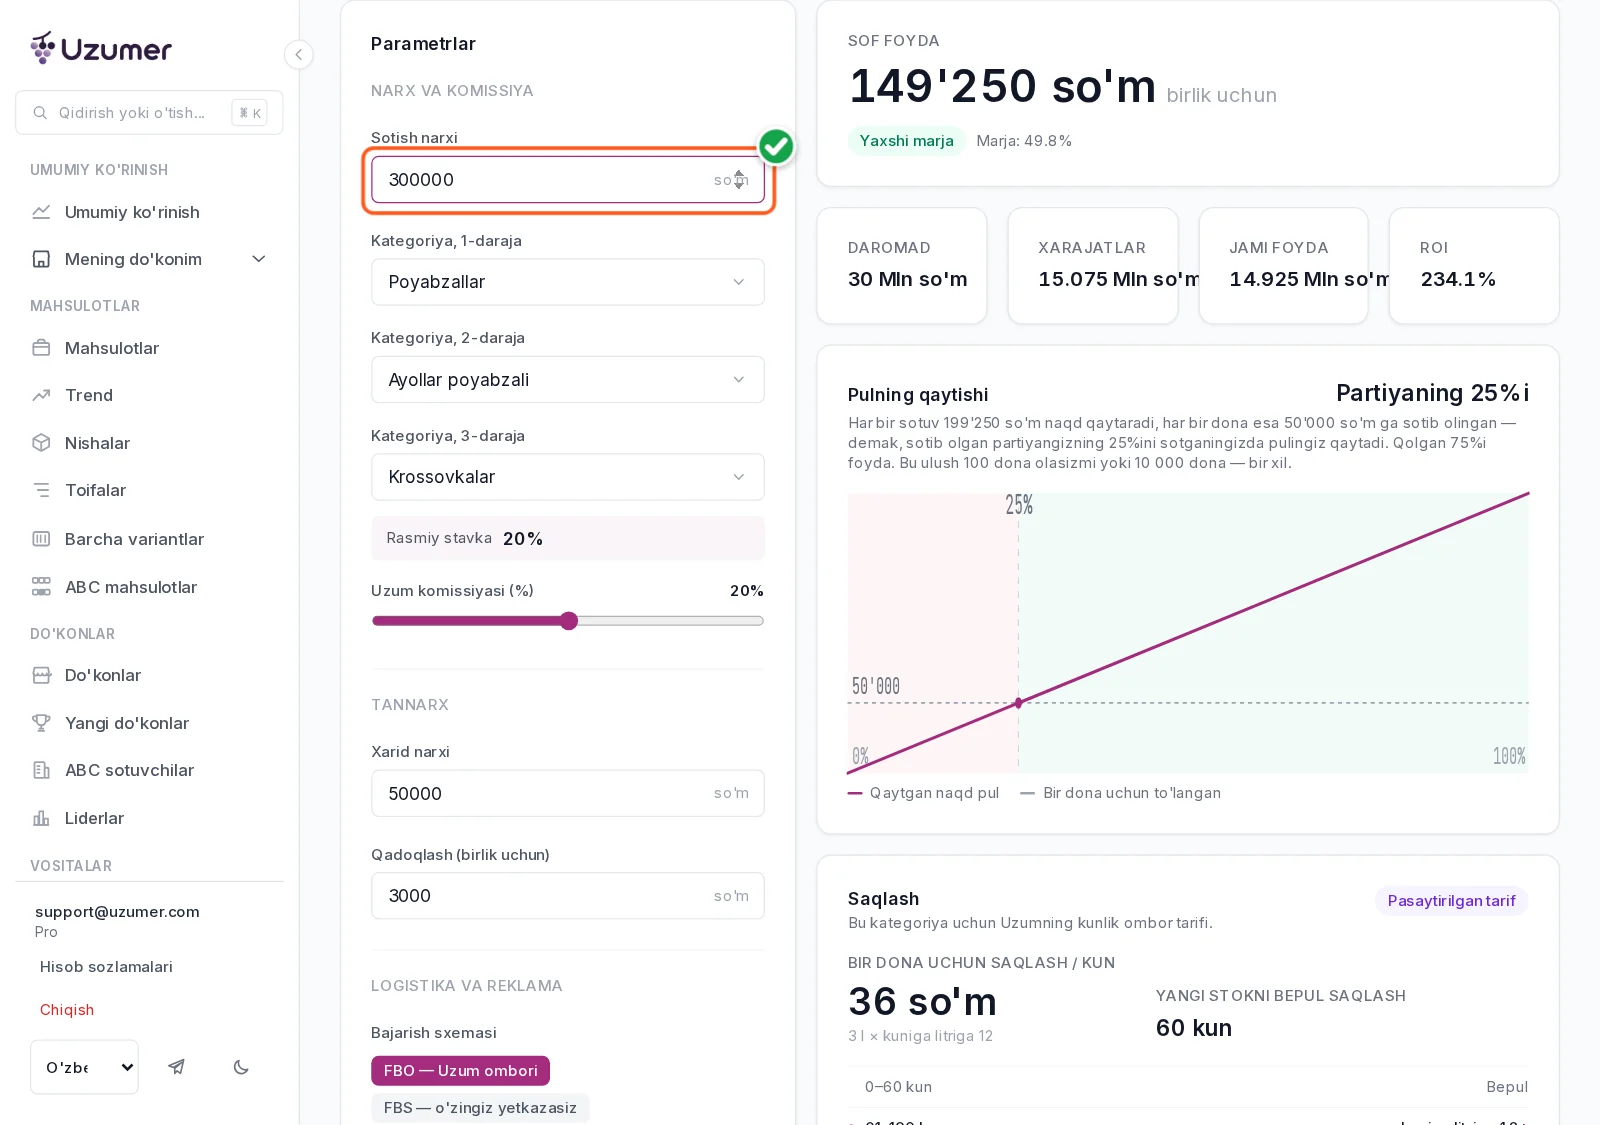Image resolution: width=1600 pixels, height=1125 pixels.
Task: Click the Barcha variantlar icon
Action: [41, 539]
